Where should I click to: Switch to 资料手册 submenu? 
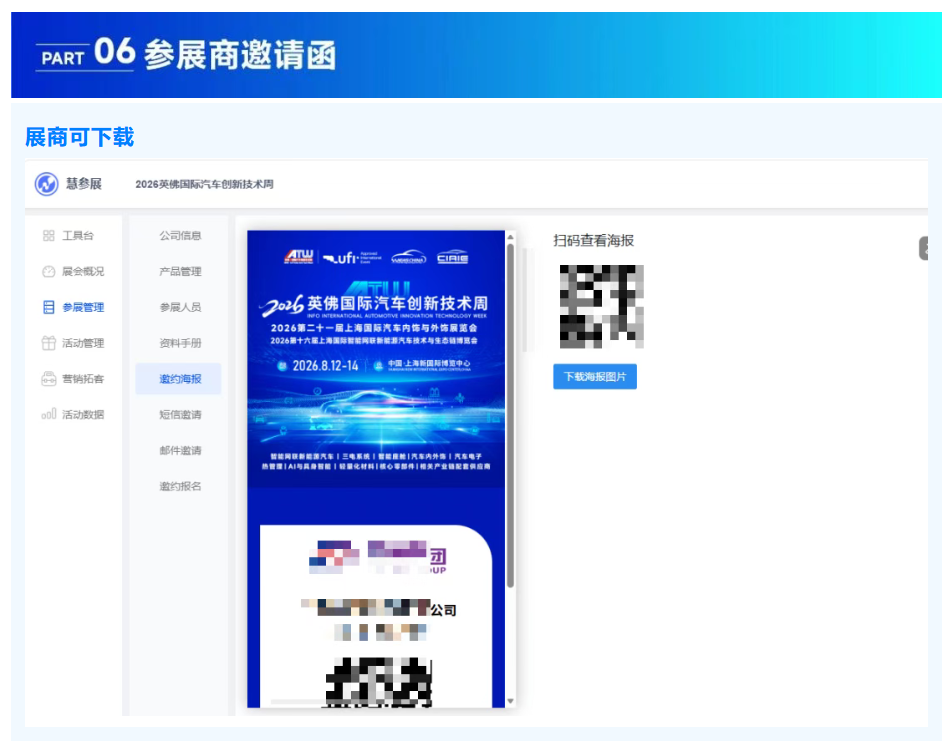pos(180,343)
